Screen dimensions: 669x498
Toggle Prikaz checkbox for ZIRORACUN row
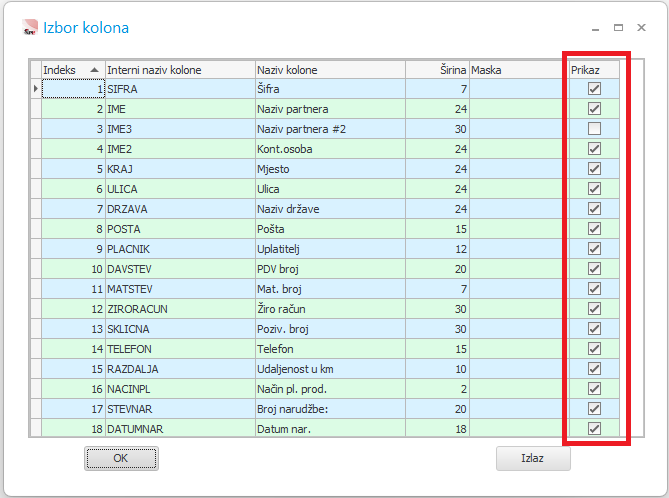click(x=594, y=309)
